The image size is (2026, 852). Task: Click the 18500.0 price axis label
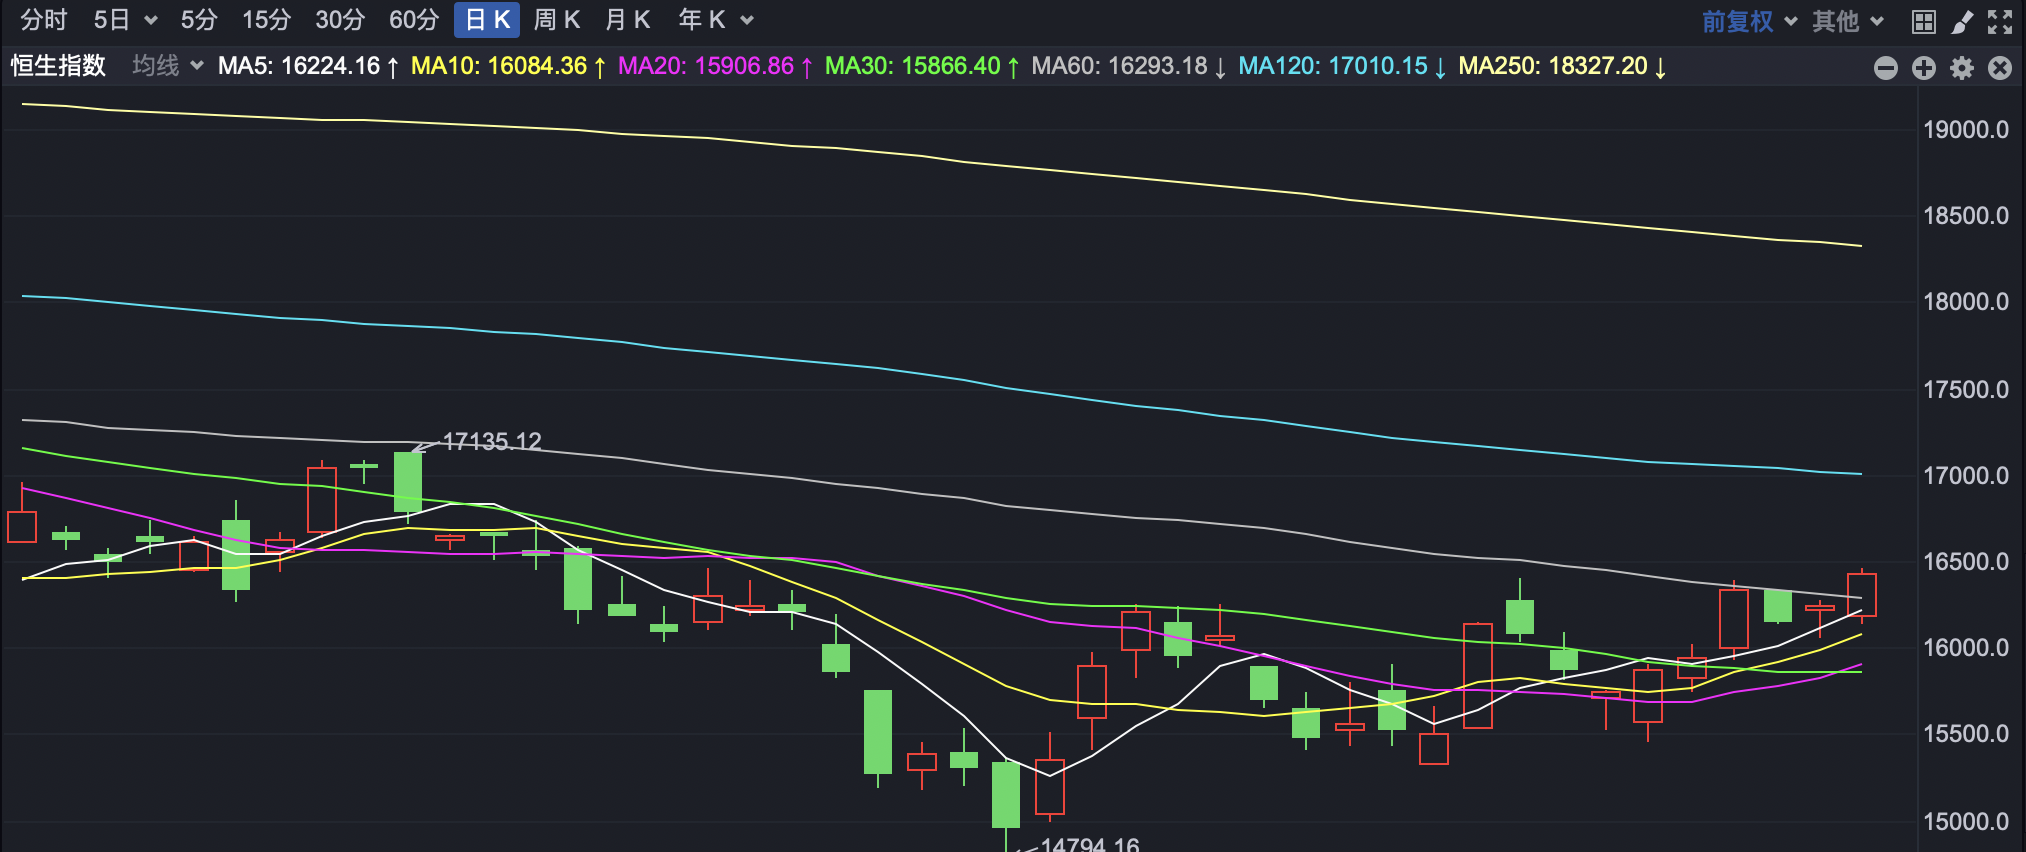(1966, 216)
